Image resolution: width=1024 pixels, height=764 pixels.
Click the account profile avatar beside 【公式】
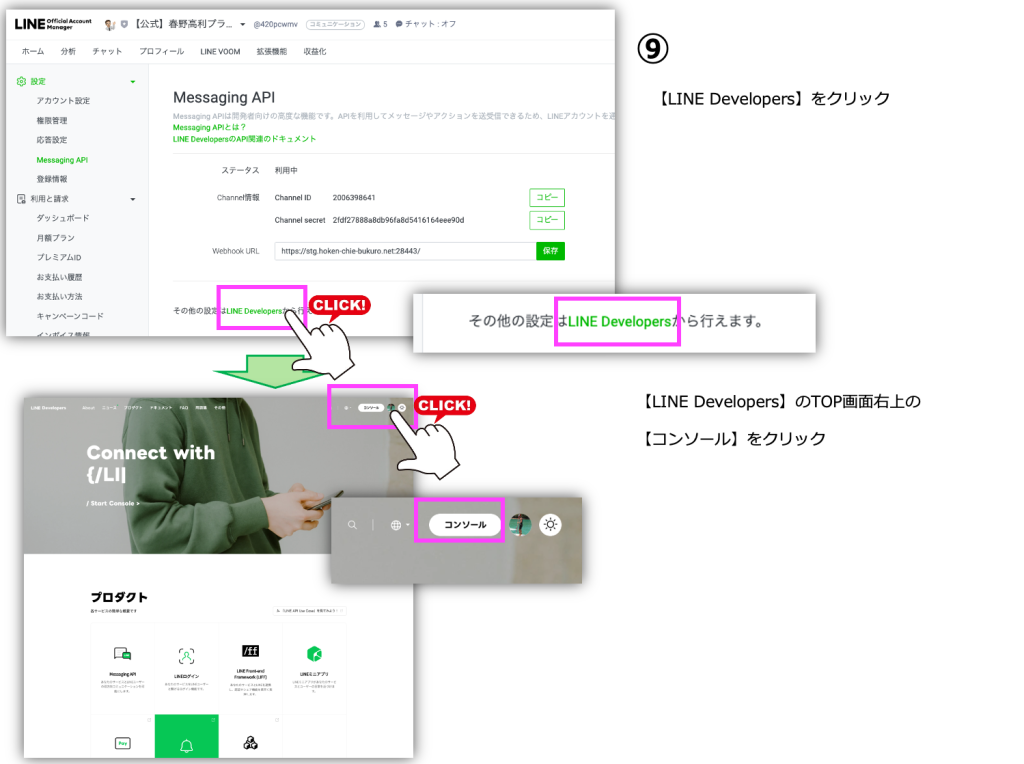tap(110, 24)
